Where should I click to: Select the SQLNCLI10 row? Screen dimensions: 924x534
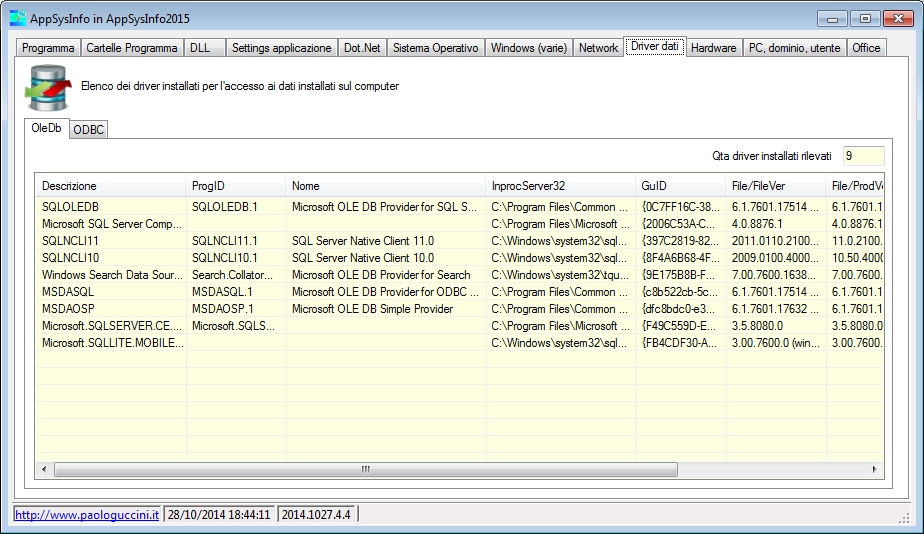tap(460, 258)
